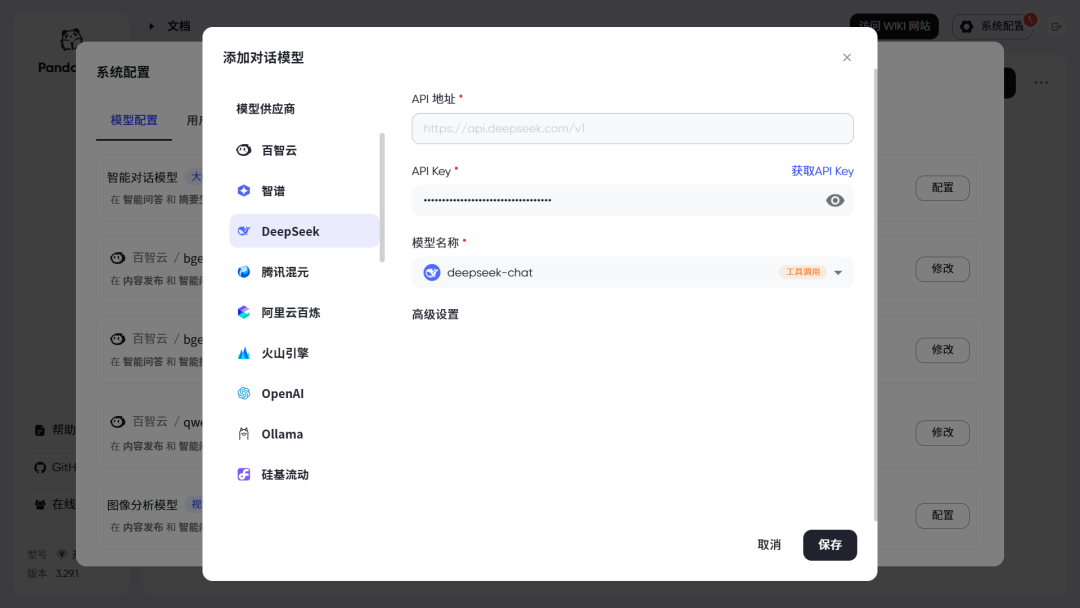The width and height of the screenshot is (1080, 608).
Task: Click the 系统配置 panel title
Action: point(123,72)
